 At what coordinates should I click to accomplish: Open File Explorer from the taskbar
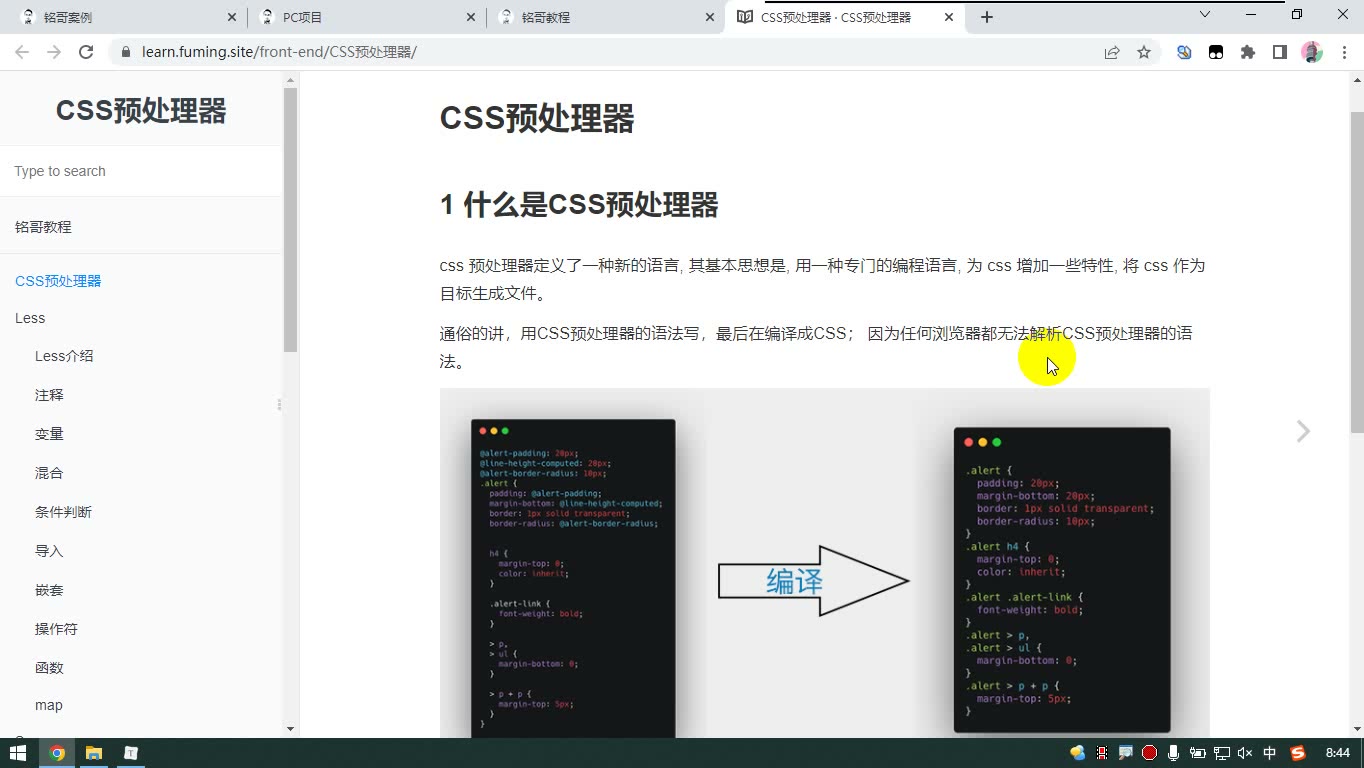(94, 753)
